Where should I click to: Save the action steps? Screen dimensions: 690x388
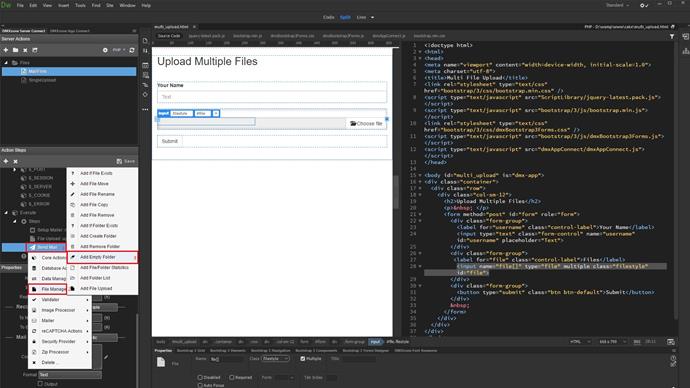126,161
